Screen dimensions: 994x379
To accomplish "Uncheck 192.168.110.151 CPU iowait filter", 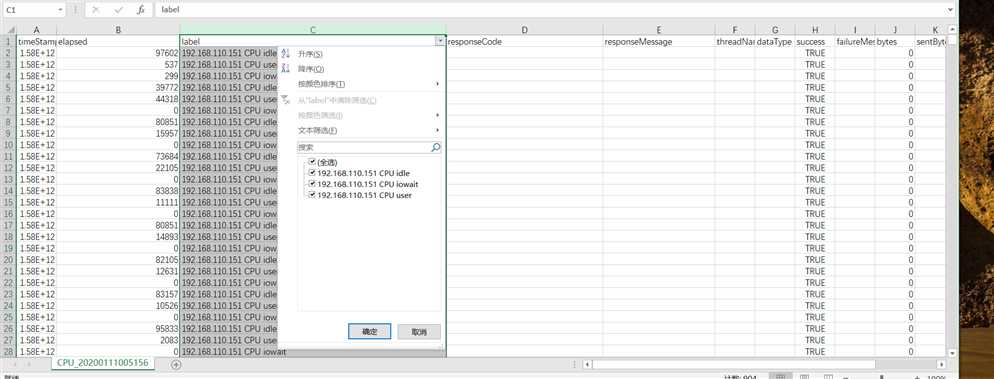I will click(x=311, y=184).
